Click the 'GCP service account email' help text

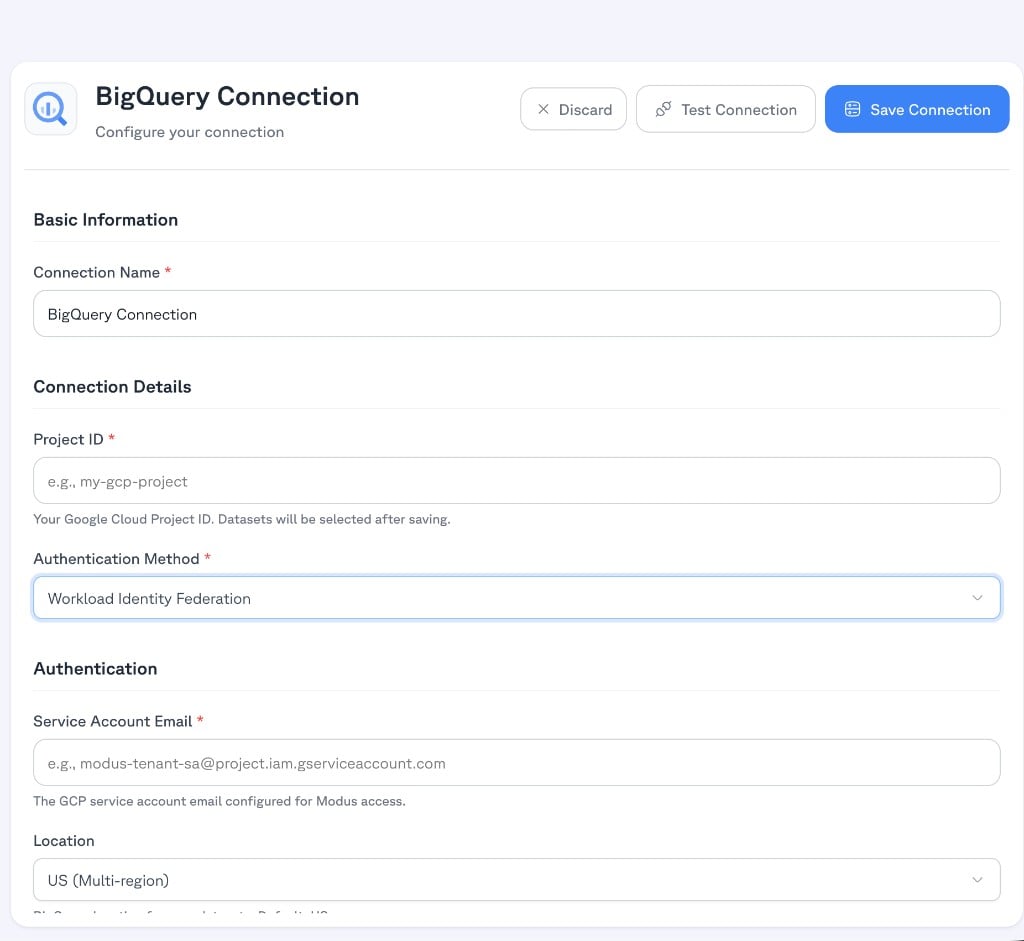point(219,801)
